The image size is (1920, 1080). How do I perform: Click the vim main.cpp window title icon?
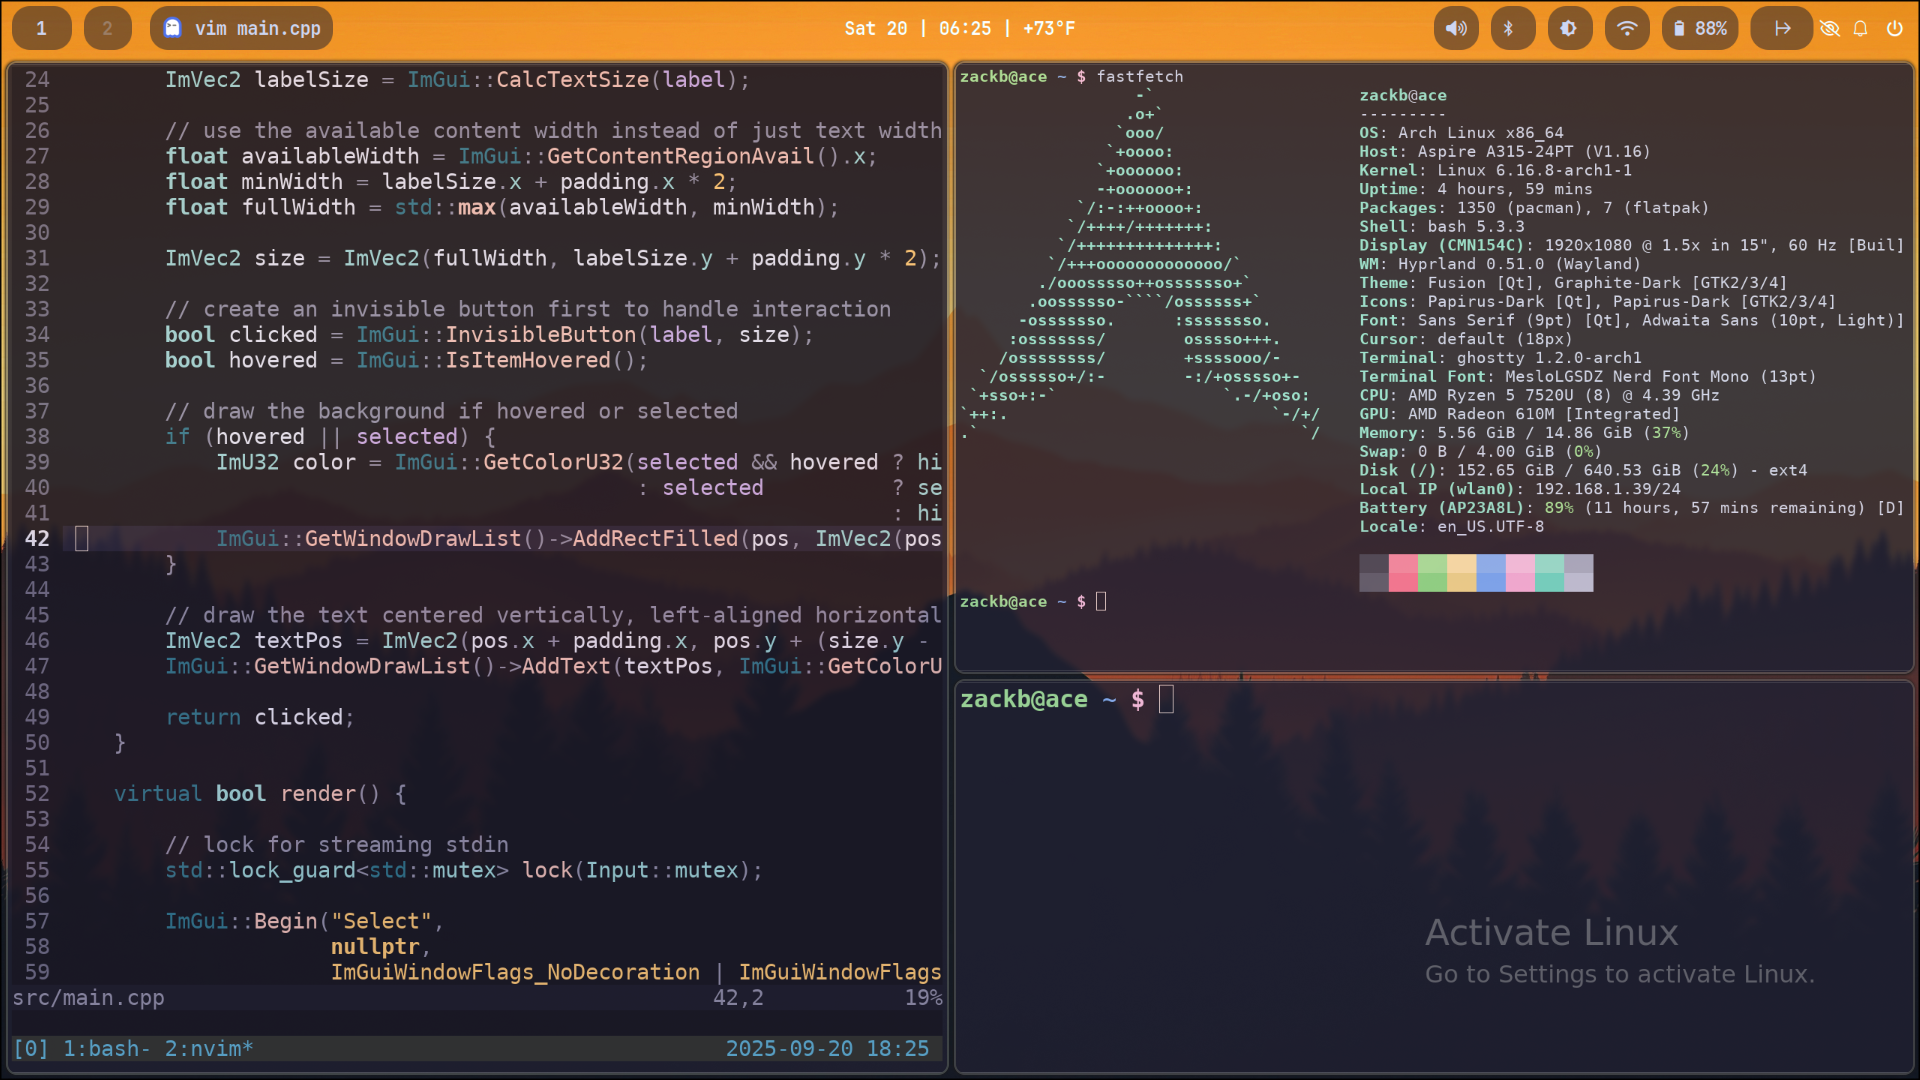[173, 28]
